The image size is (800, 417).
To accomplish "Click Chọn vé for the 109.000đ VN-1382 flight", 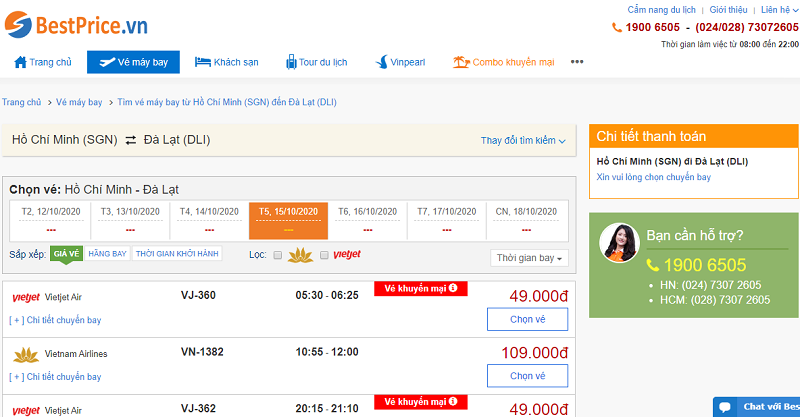I will [x=528, y=376].
